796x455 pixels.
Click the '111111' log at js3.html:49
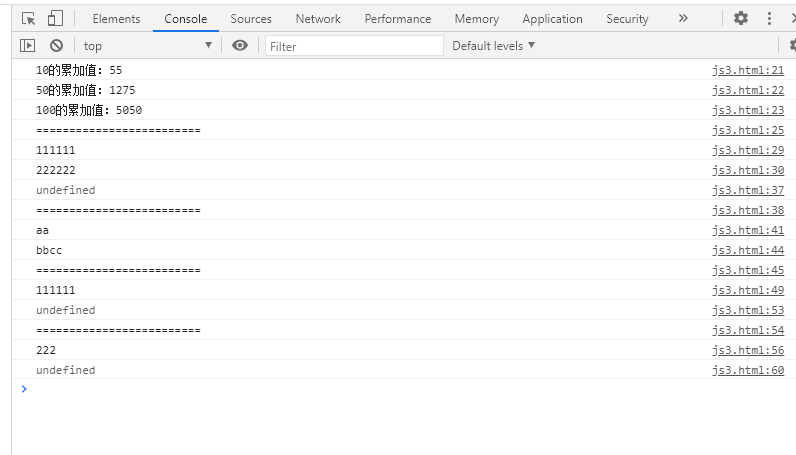click(x=55, y=290)
